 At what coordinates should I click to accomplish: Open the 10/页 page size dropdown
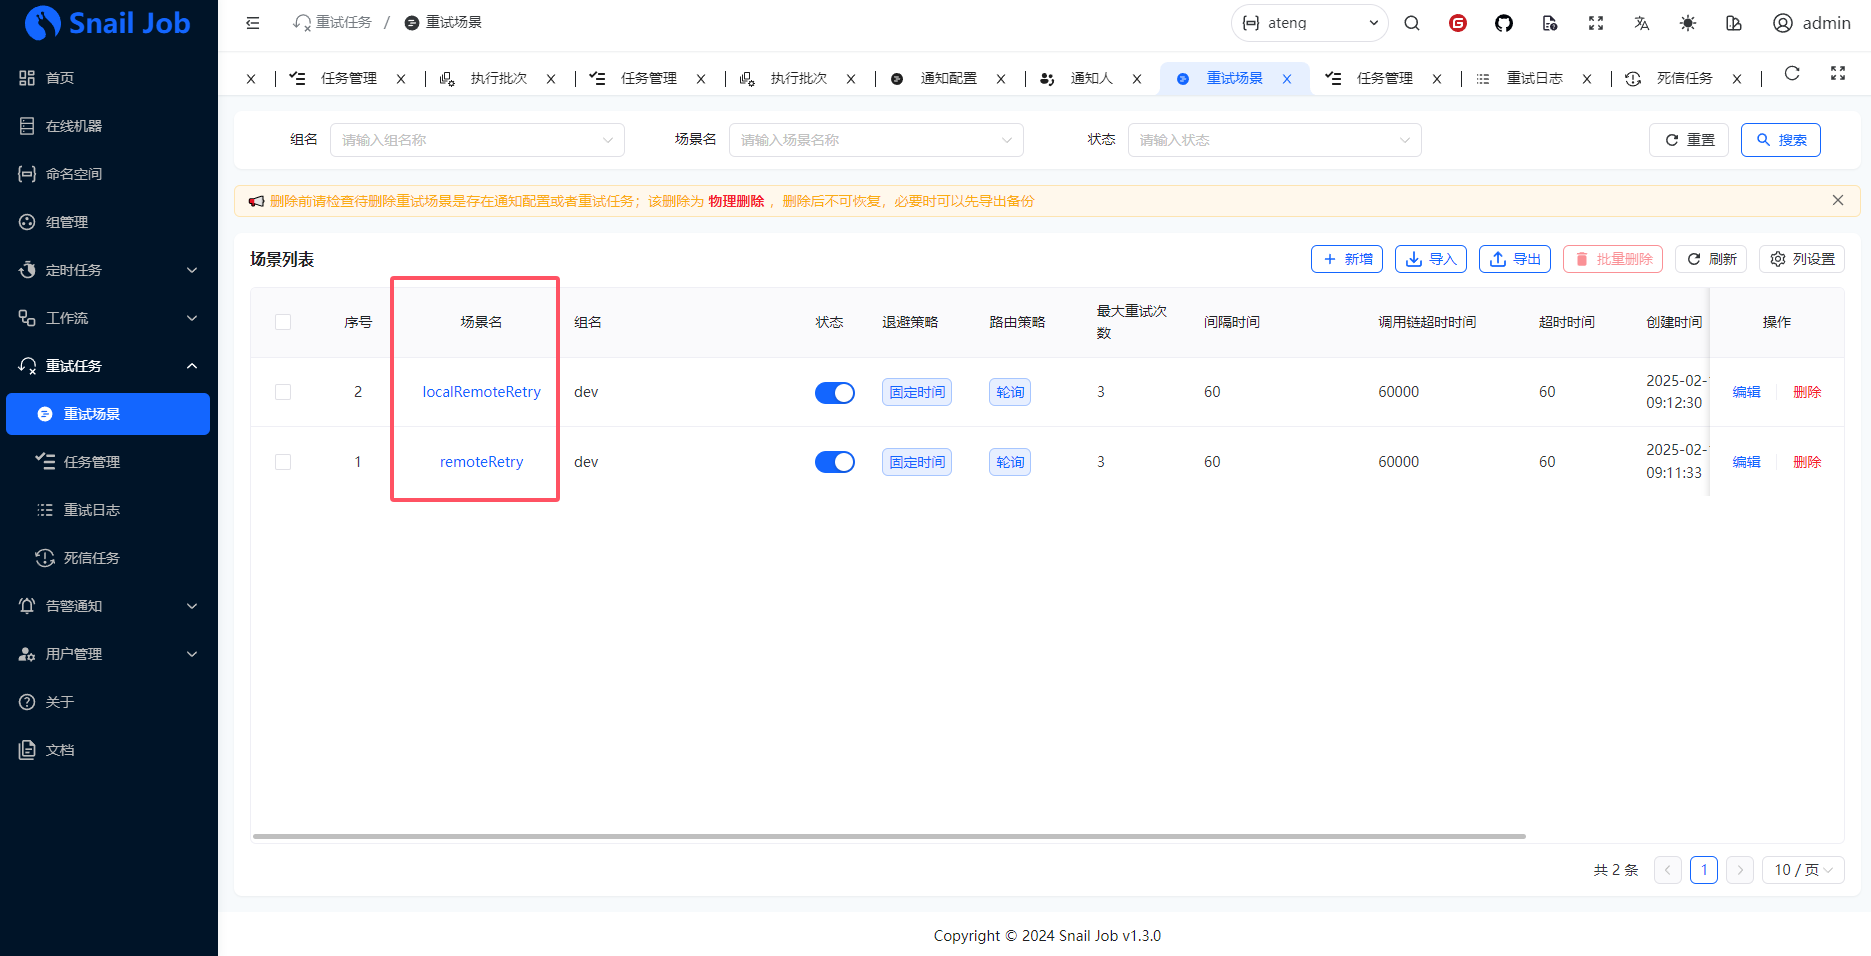pos(1802,870)
